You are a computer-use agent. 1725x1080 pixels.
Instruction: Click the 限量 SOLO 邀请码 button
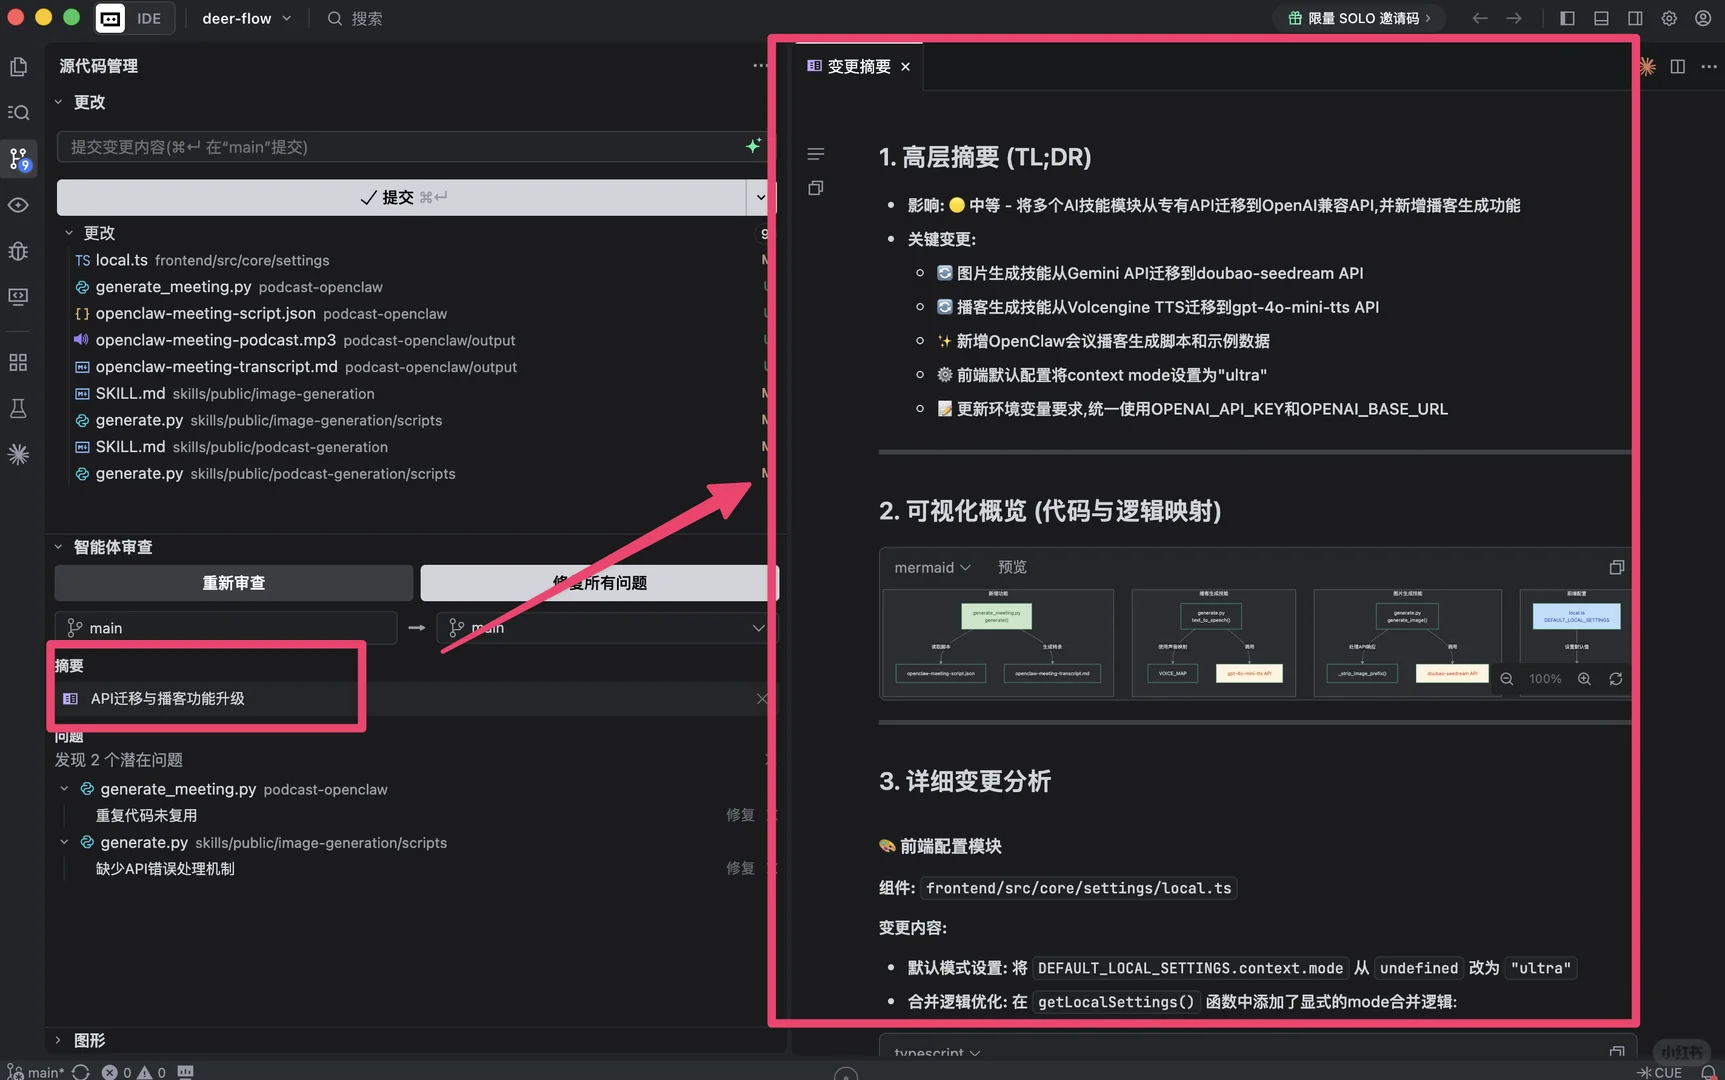click(x=1359, y=18)
